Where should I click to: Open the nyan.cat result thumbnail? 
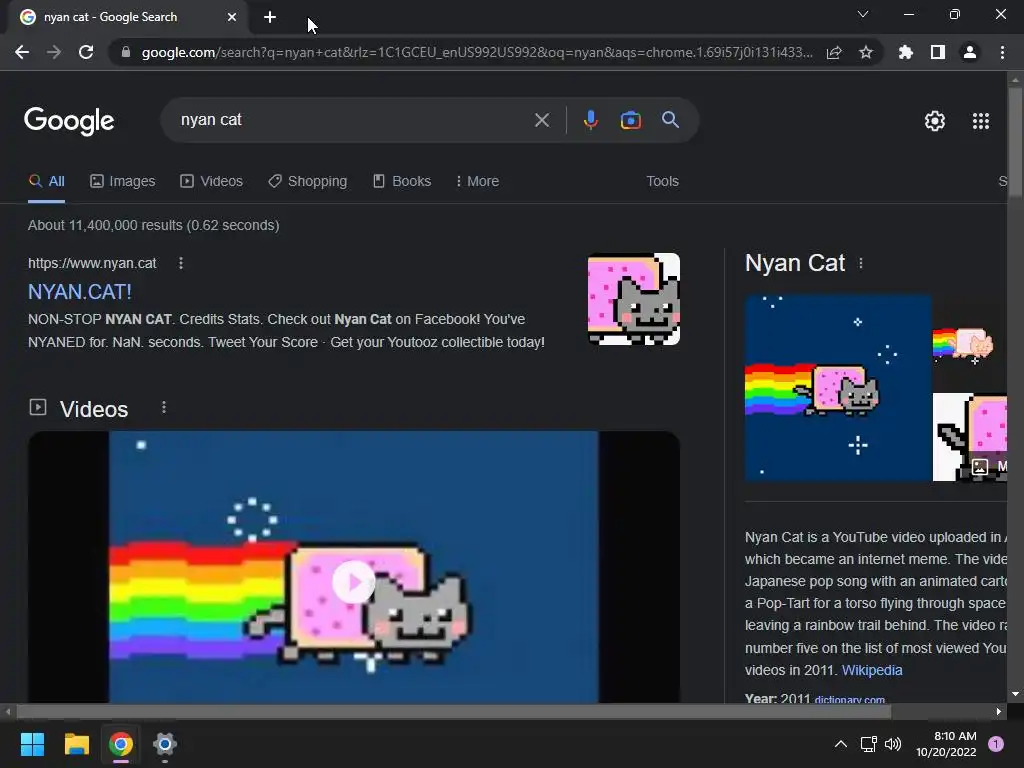click(x=633, y=299)
